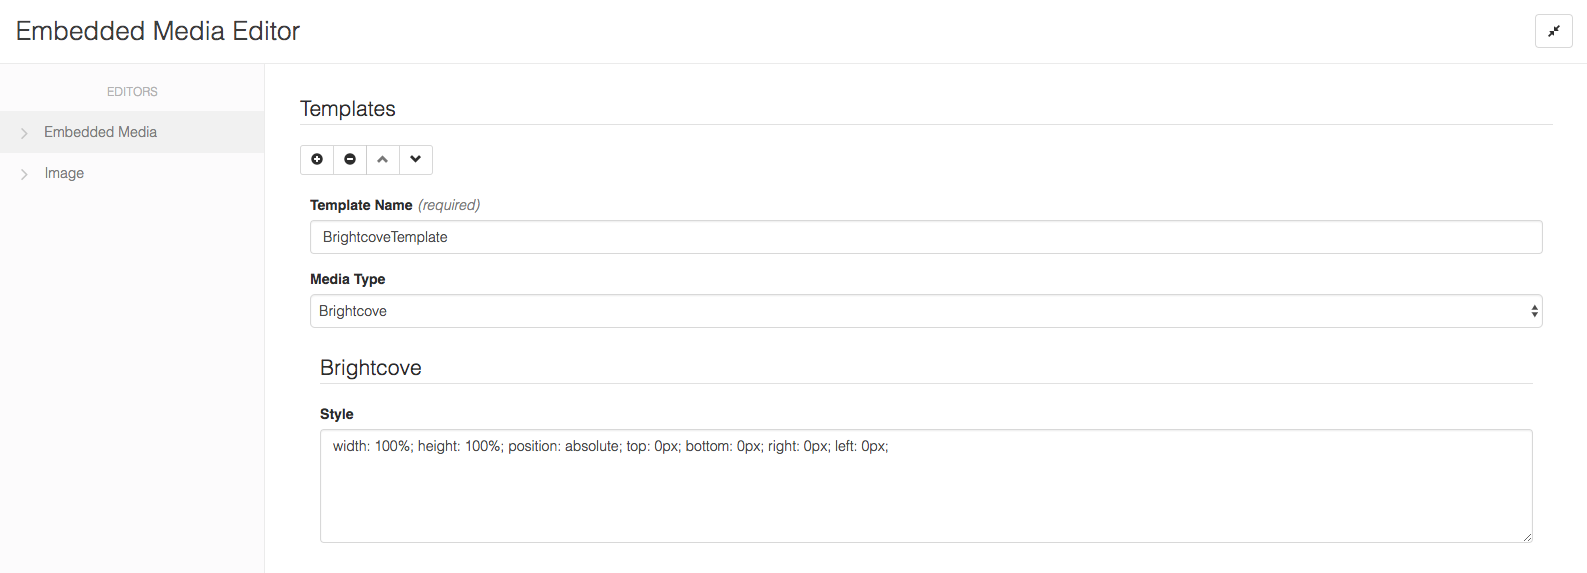Click the Brightcove section heading
Image resolution: width=1587 pixels, height=573 pixels.
(x=371, y=368)
